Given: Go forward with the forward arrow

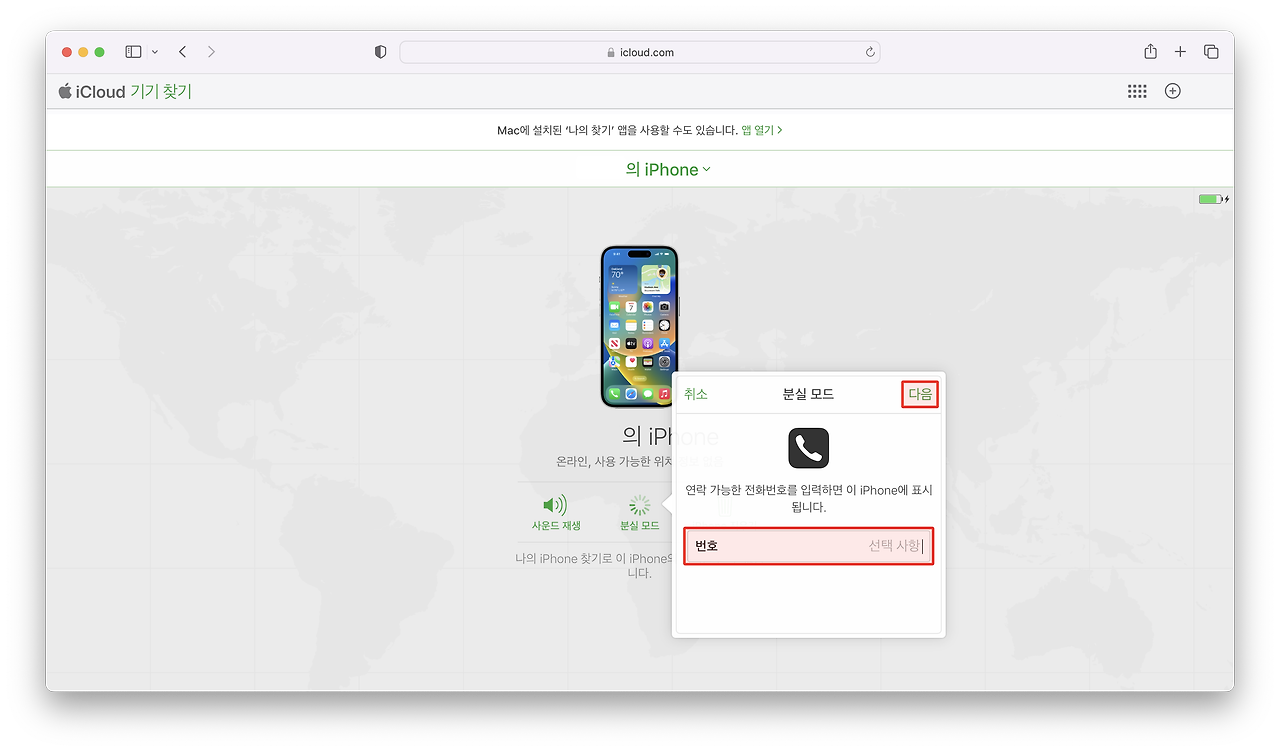Looking at the screenshot, I should (211, 52).
